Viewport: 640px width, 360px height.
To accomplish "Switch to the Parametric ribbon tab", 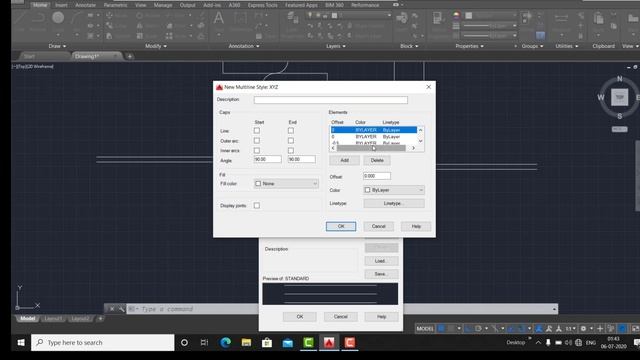I will (x=115, y=5).
